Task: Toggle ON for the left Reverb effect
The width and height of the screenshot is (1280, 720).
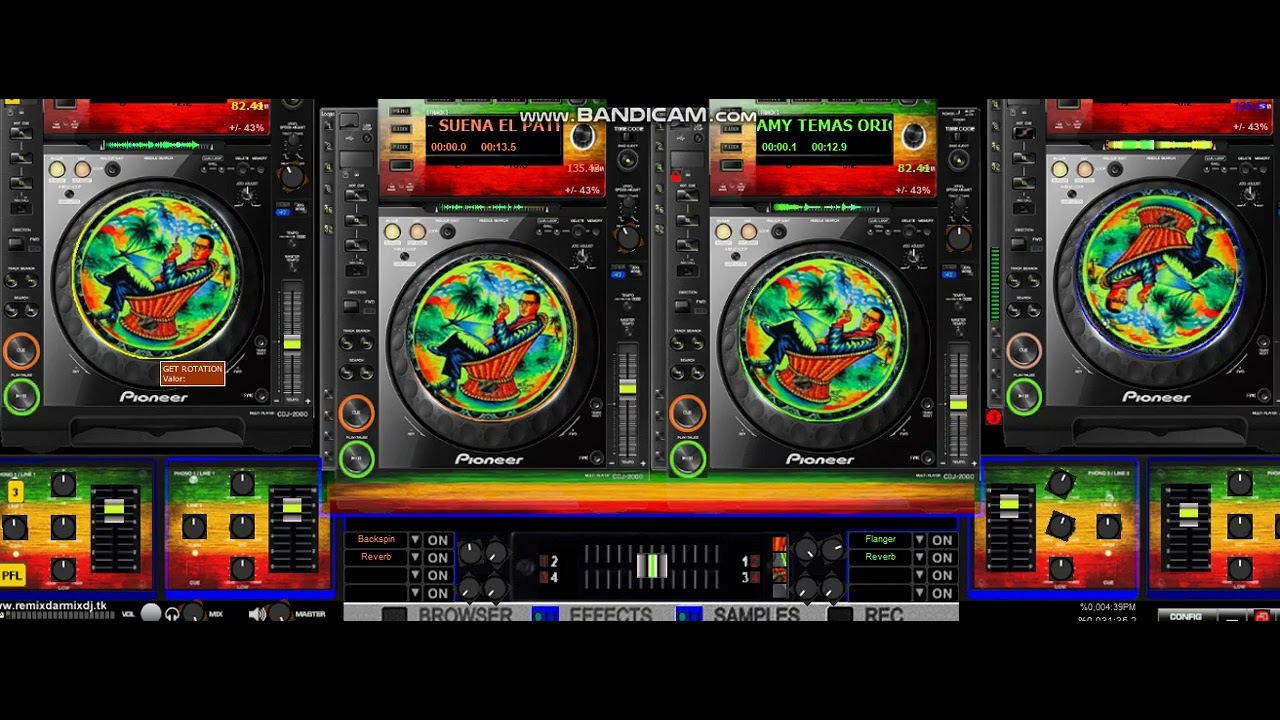Action: pos(438,557)
